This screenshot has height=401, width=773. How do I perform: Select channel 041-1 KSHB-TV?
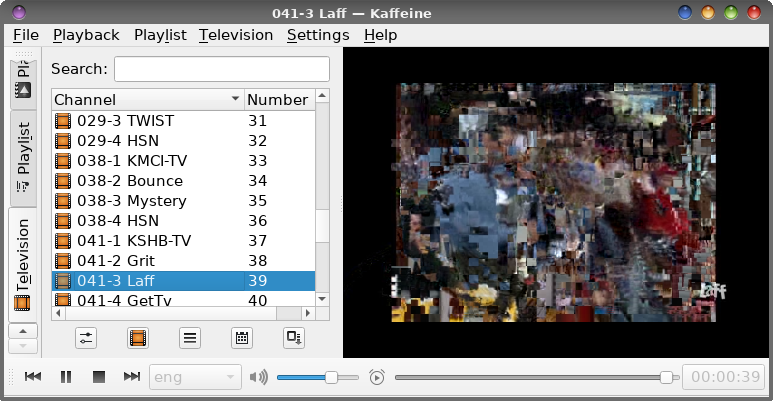tap(183, 241)
